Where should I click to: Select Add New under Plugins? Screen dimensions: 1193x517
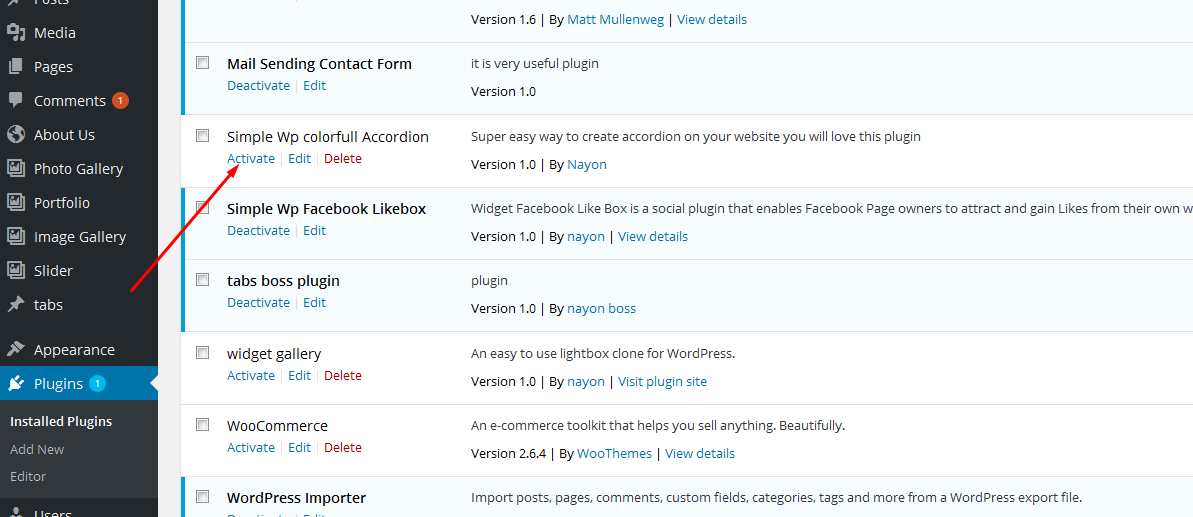37,449
